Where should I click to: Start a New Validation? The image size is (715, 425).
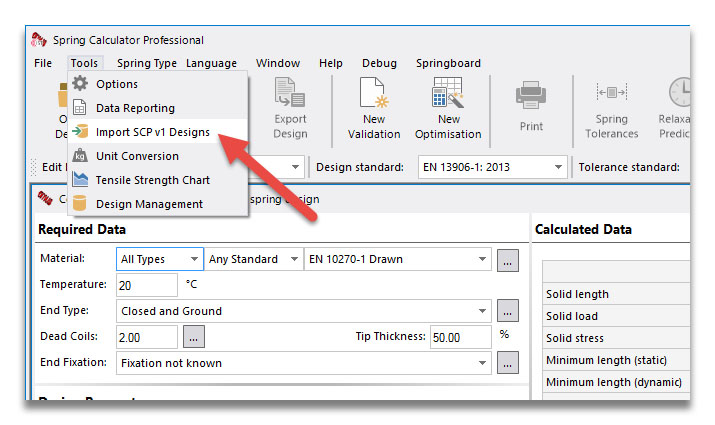click(x=374, y=109)
